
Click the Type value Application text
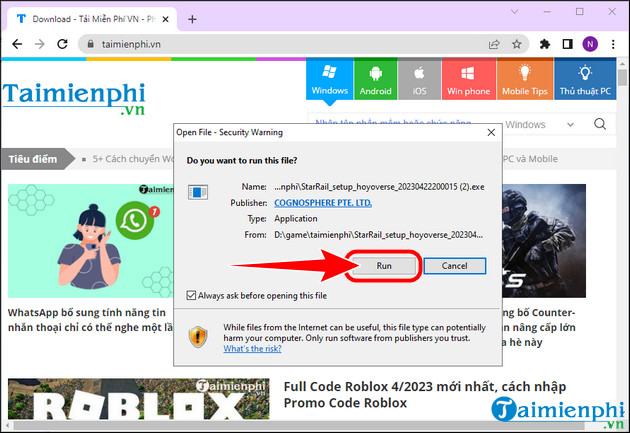point(296,219)
